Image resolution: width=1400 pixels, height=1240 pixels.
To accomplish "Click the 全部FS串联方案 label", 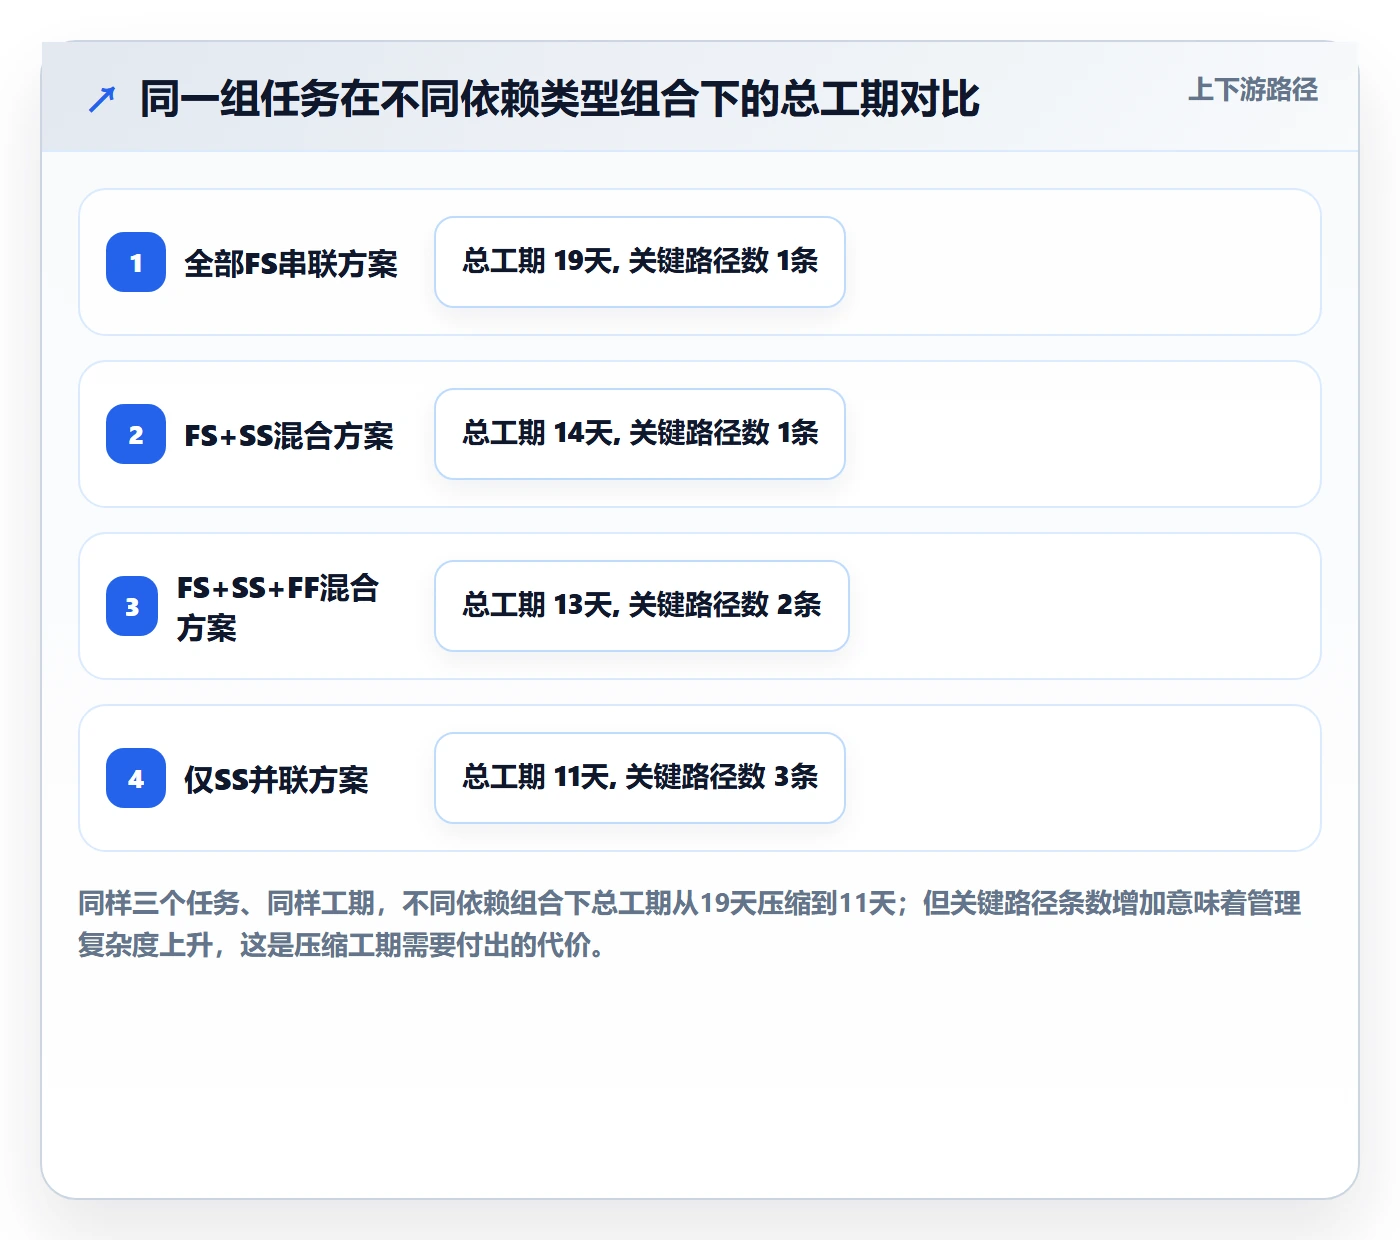I will 291,263.
